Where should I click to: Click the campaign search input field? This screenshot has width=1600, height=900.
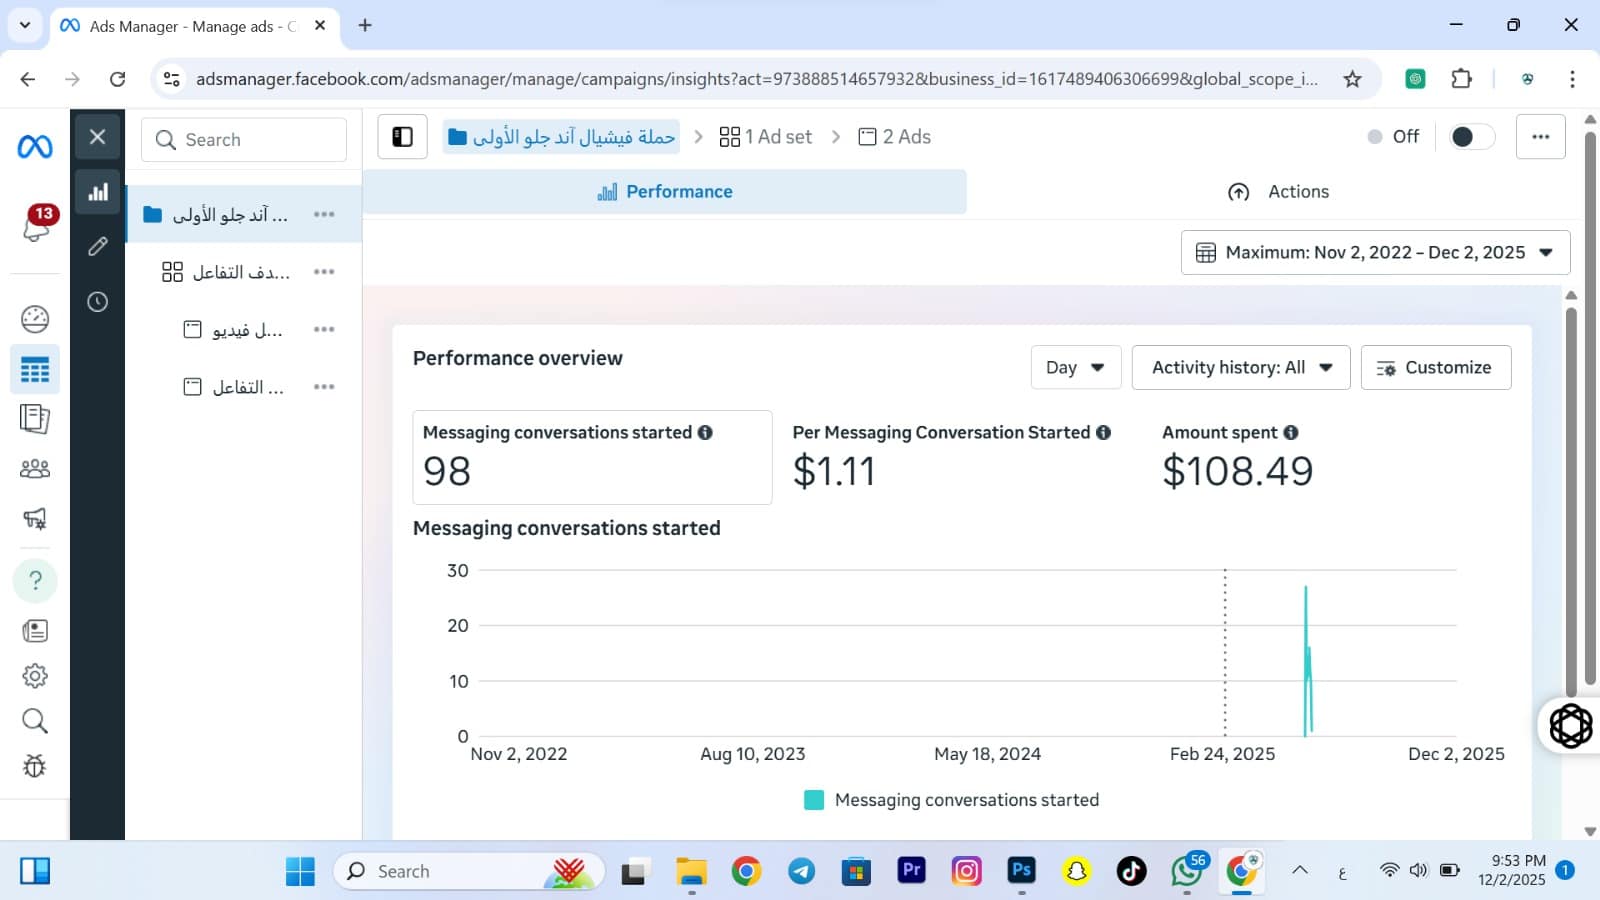point(245,140)
